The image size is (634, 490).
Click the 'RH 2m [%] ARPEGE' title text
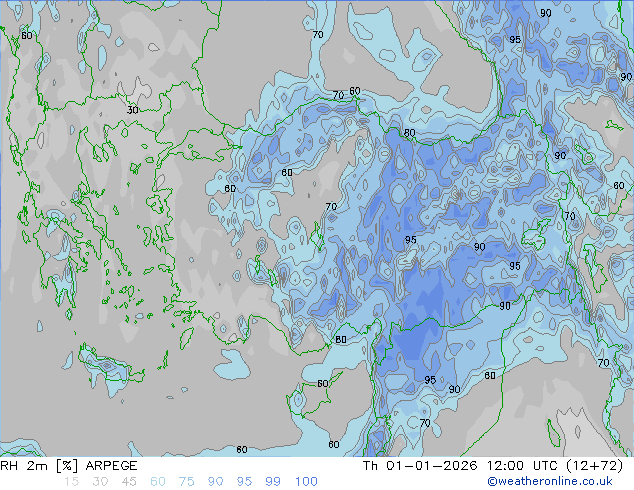pos(69,466)
